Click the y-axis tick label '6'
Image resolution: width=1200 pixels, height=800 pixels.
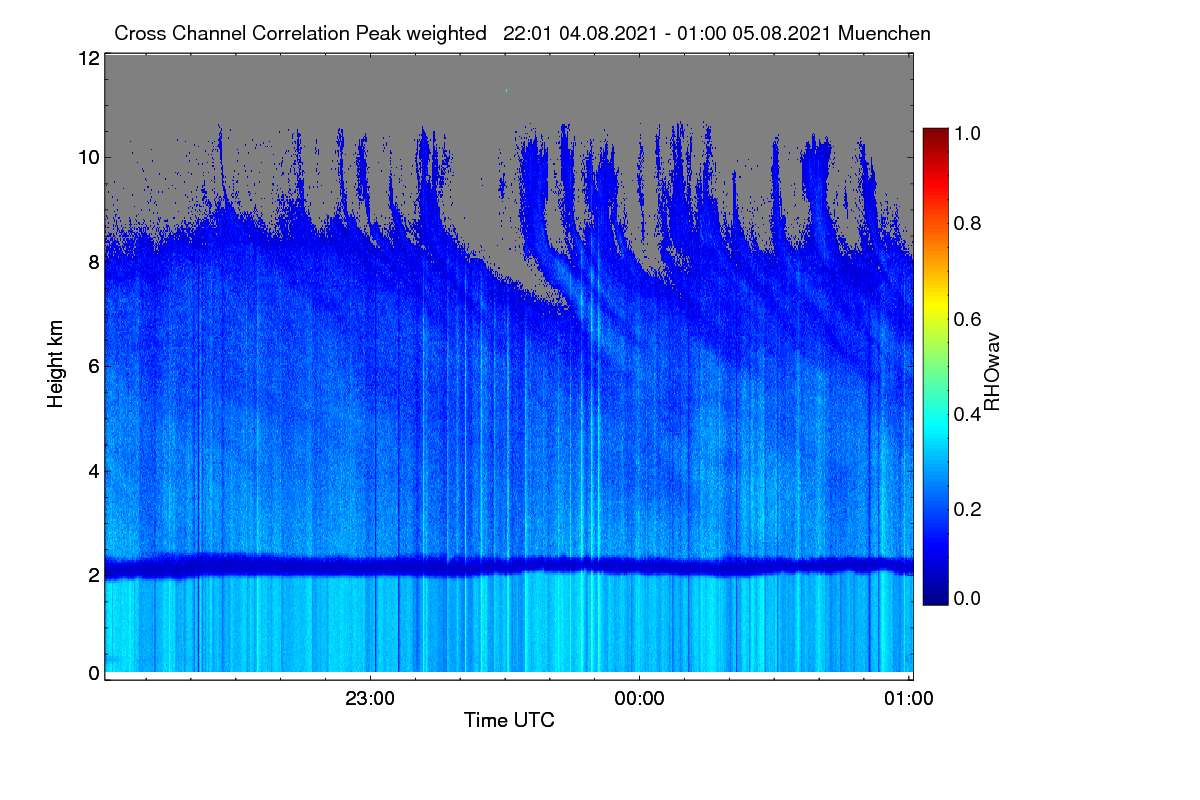pos(94,366)
